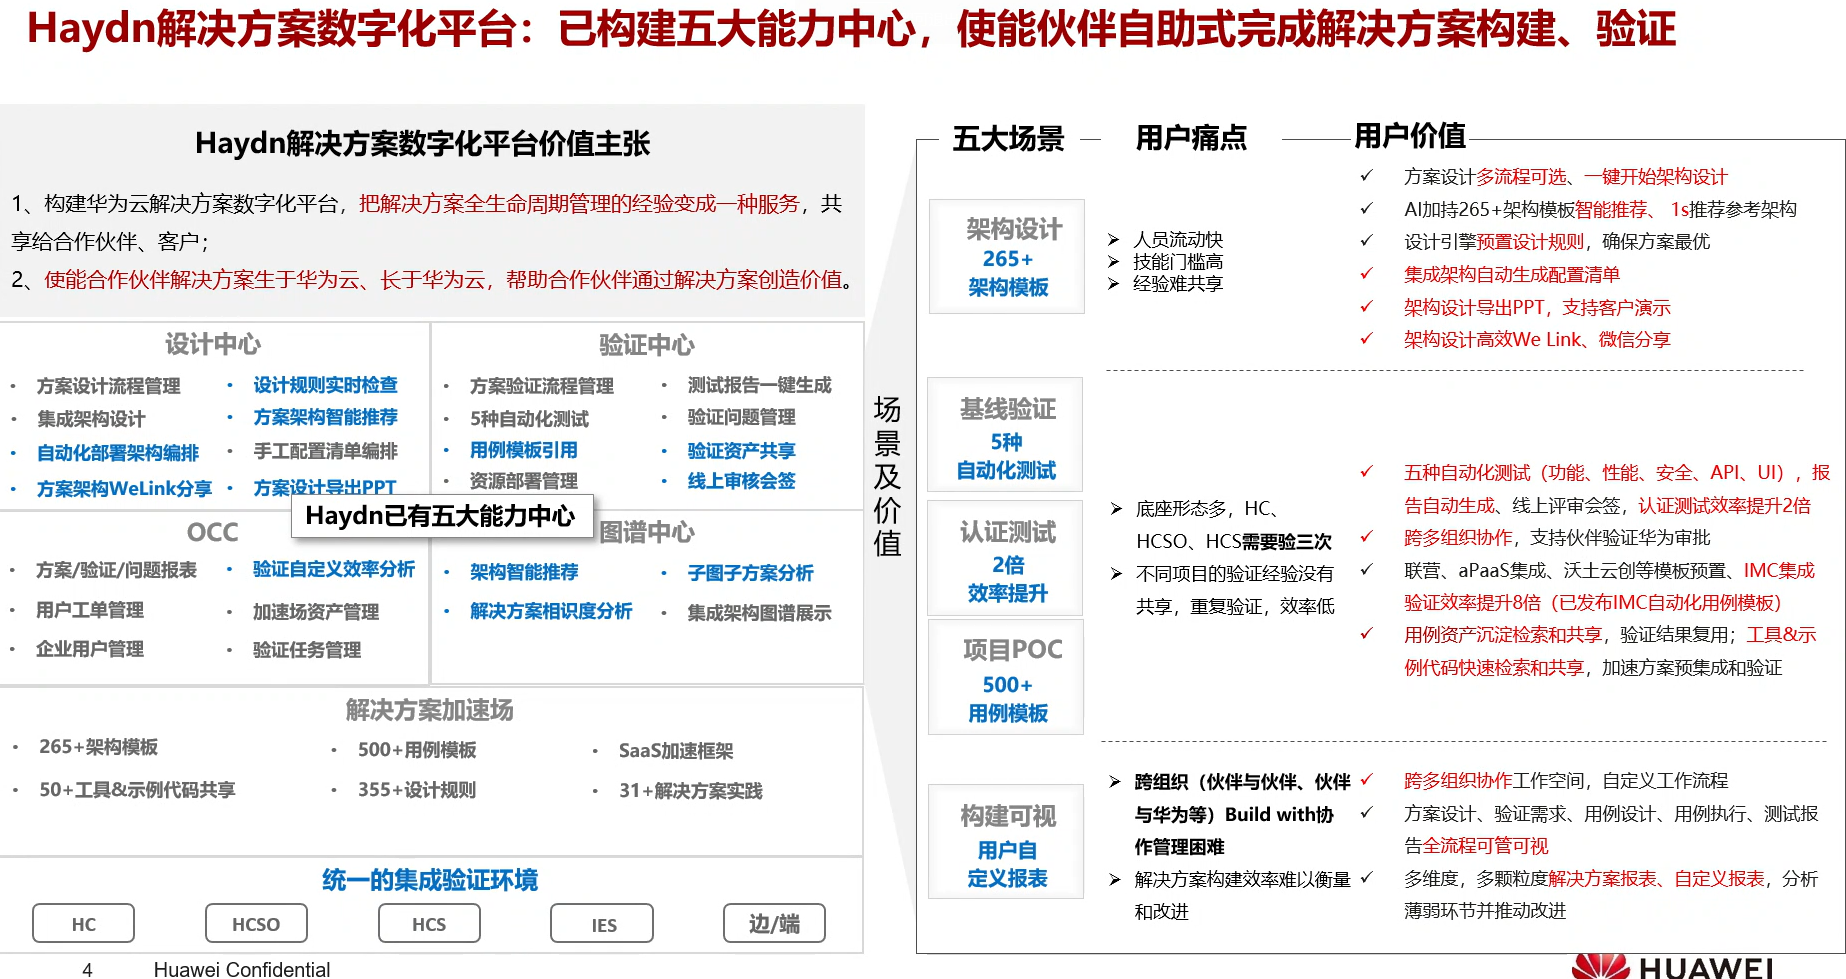Select 资源部署管理 item
This screenshot has width=1846, height=979.
click(x=524, y=481)
